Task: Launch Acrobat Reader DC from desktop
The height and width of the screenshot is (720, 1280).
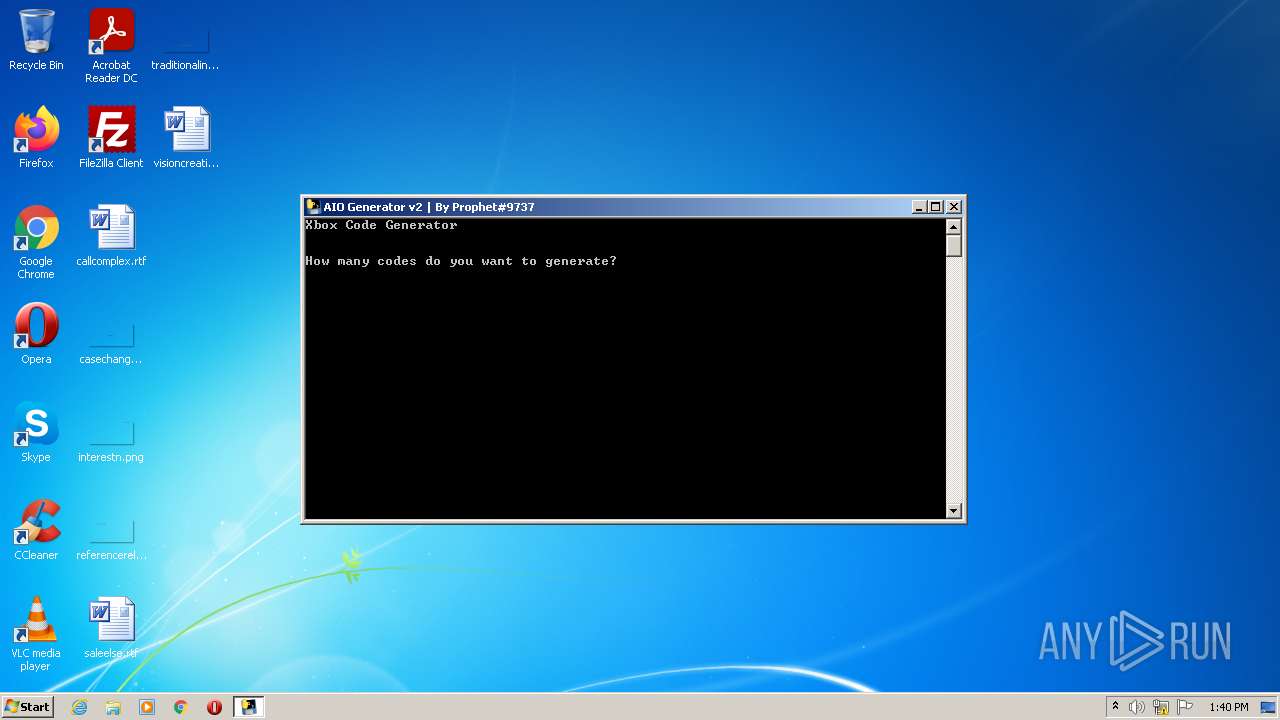Action: click(x=111, y=46)
